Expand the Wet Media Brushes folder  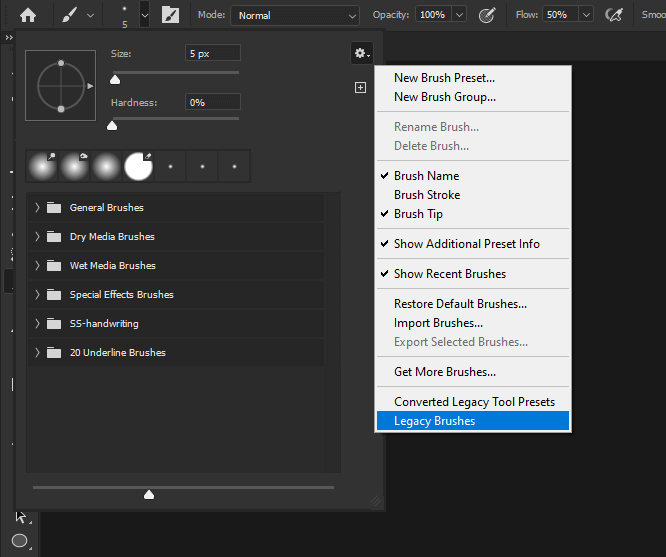[38, 266]
